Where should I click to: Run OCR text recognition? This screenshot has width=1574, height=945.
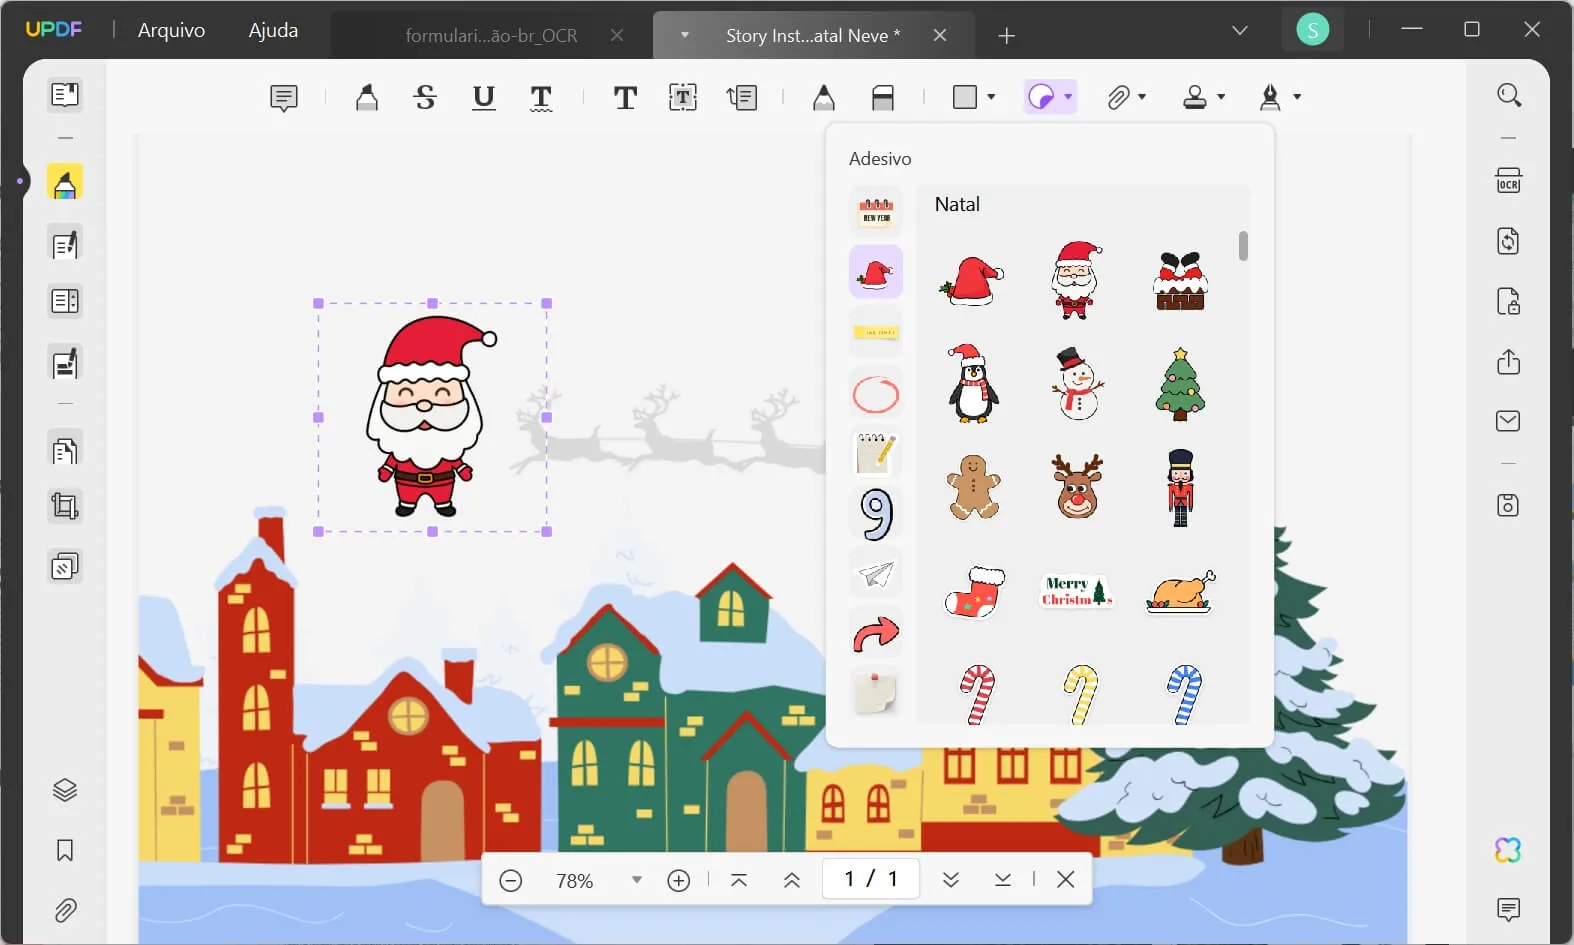1508,181
